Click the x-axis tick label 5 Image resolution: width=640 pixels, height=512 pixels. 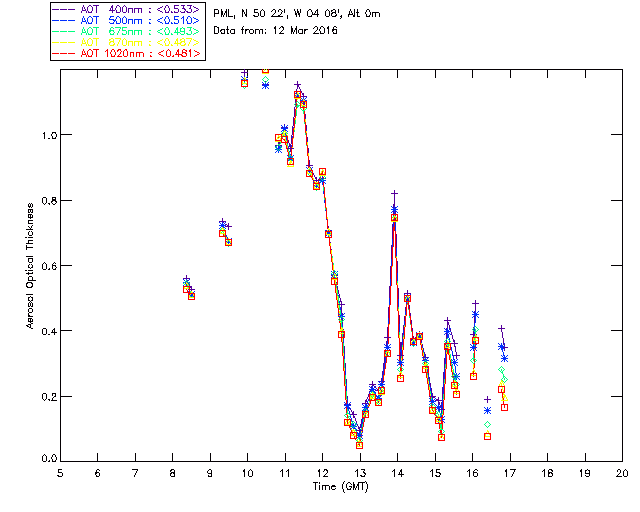60,473
